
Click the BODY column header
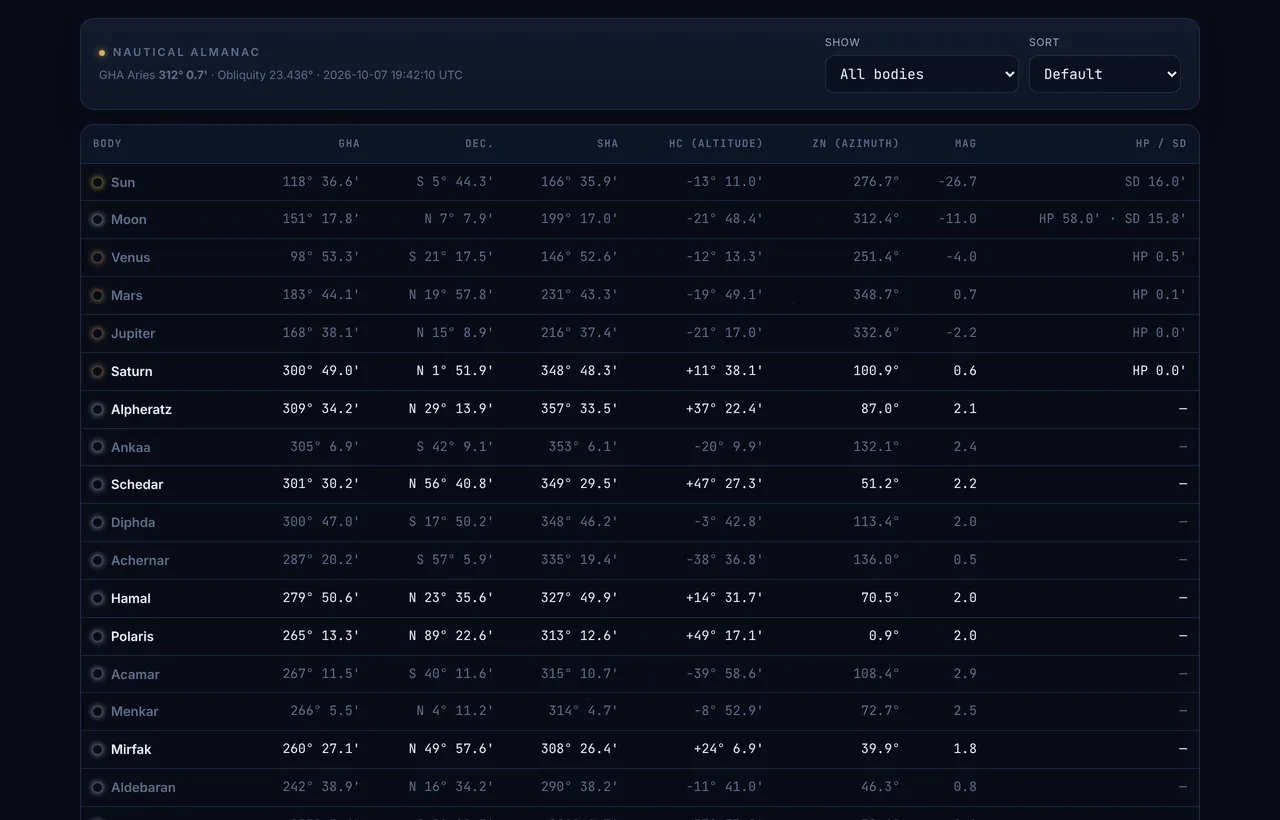click(x=107, y=144)
